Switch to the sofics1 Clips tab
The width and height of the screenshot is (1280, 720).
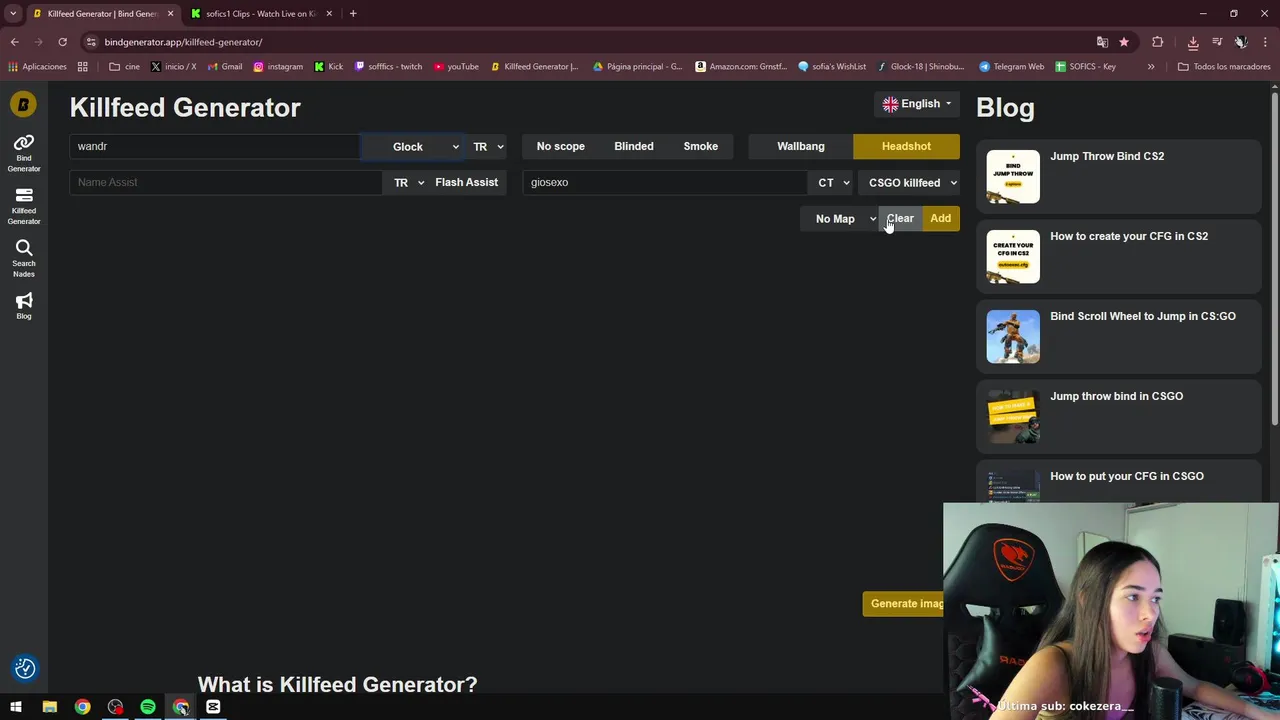[262, 14]
